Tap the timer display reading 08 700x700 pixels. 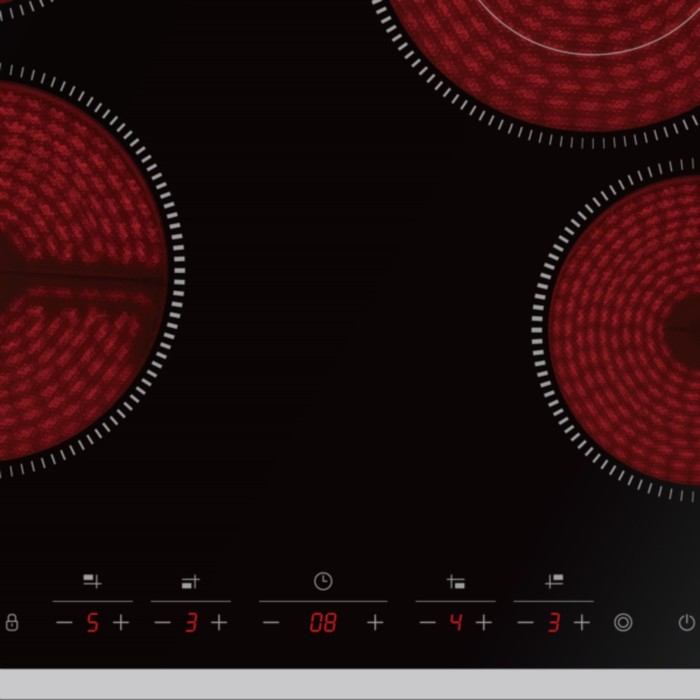(x=323, y=623)
